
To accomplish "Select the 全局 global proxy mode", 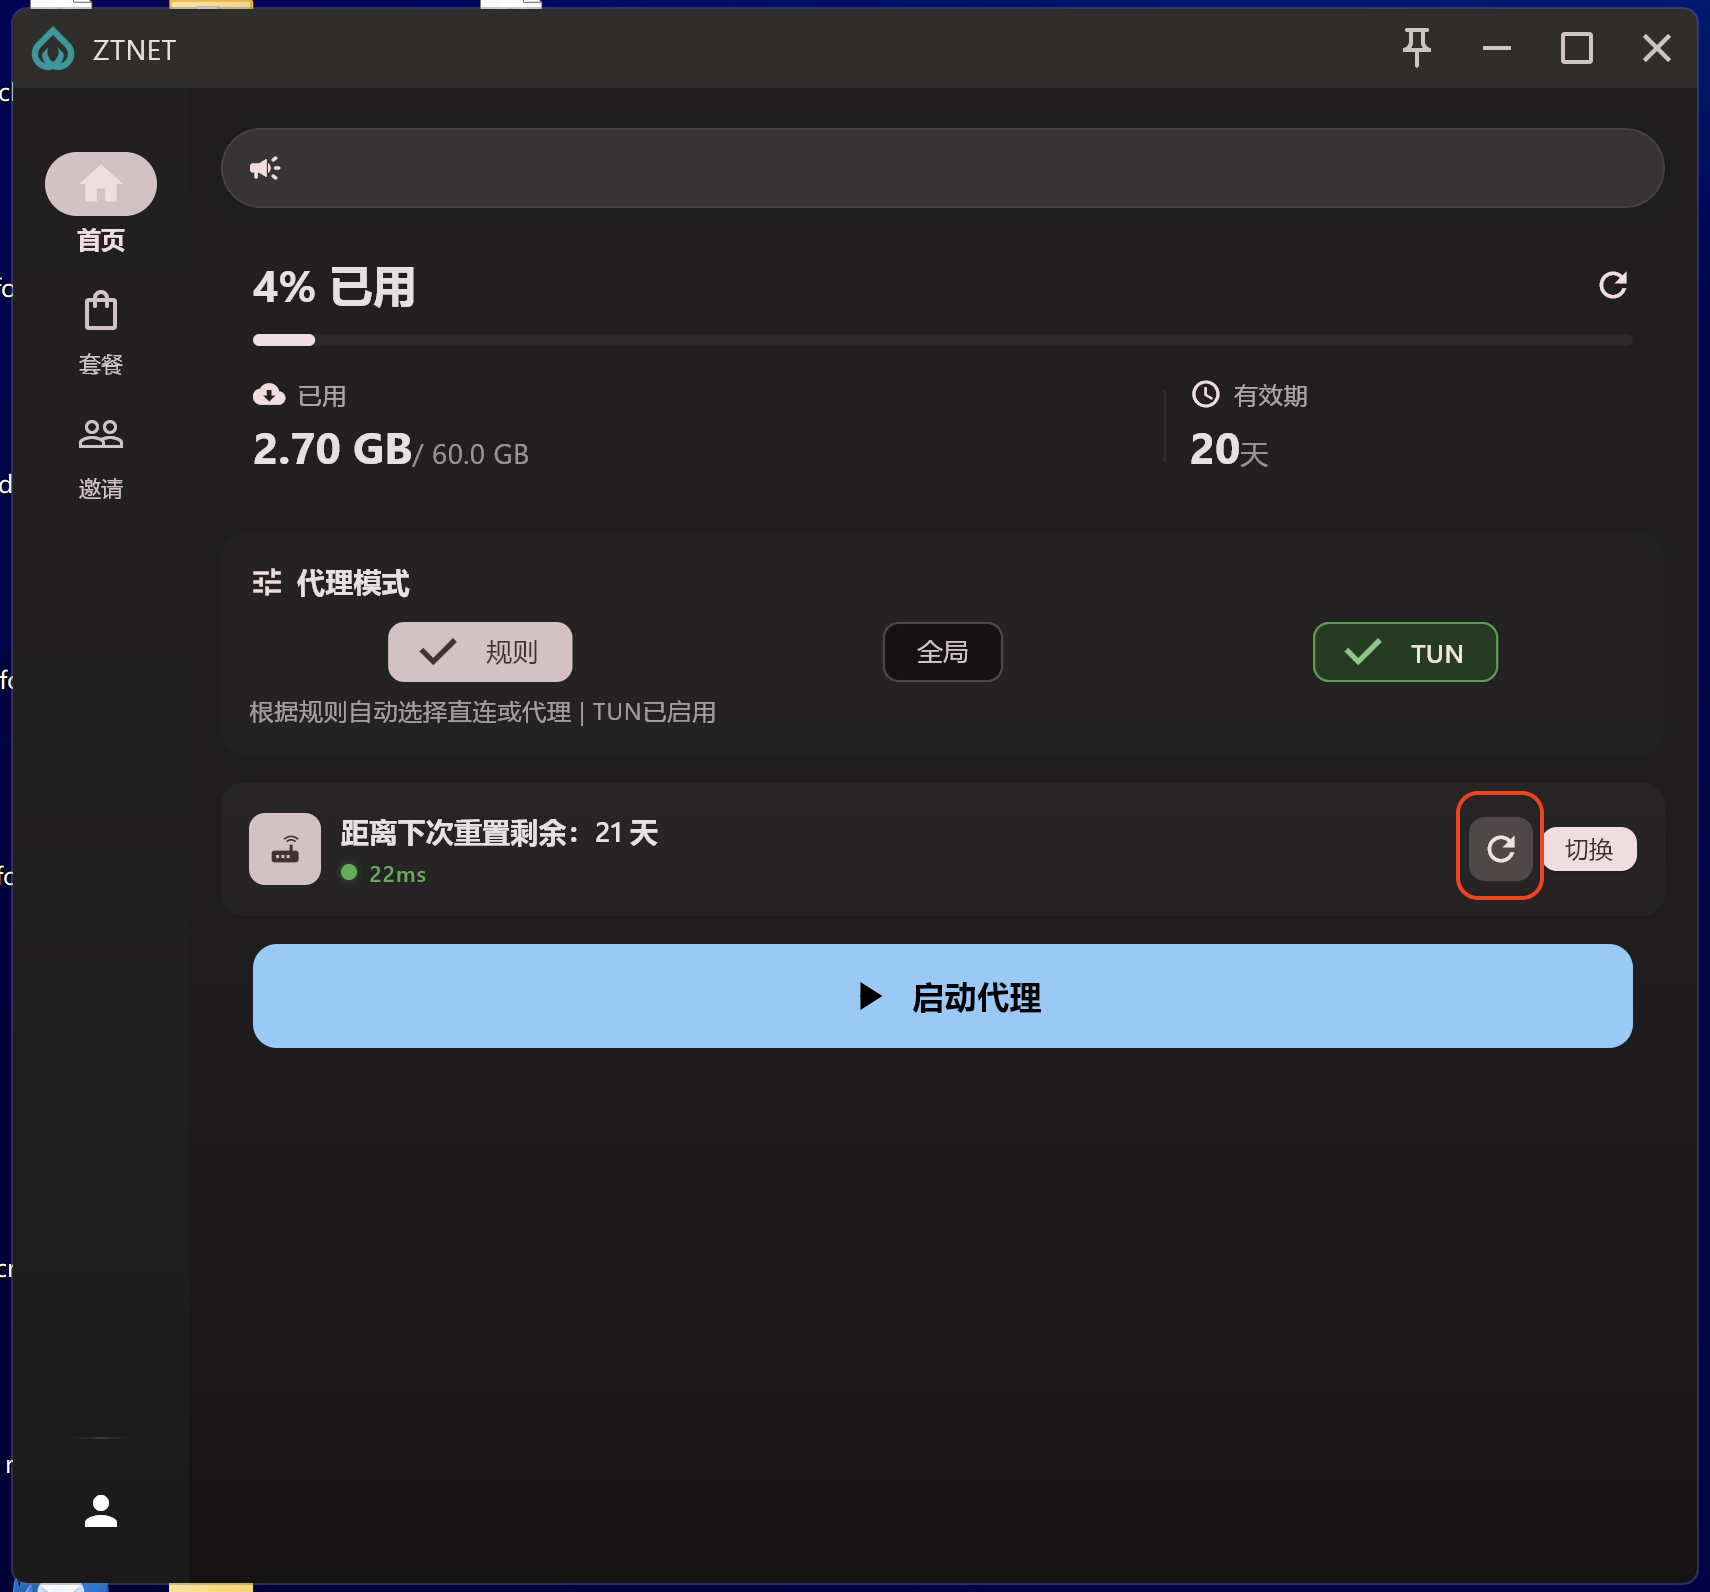I will [x=942, y=652].
